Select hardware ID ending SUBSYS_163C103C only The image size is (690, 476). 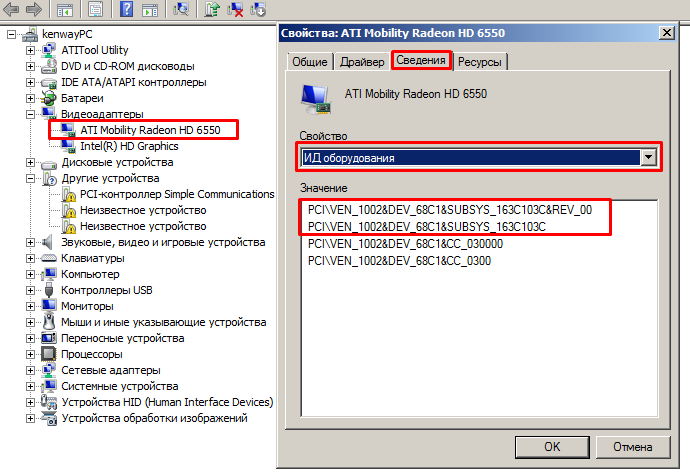[427, 227]
